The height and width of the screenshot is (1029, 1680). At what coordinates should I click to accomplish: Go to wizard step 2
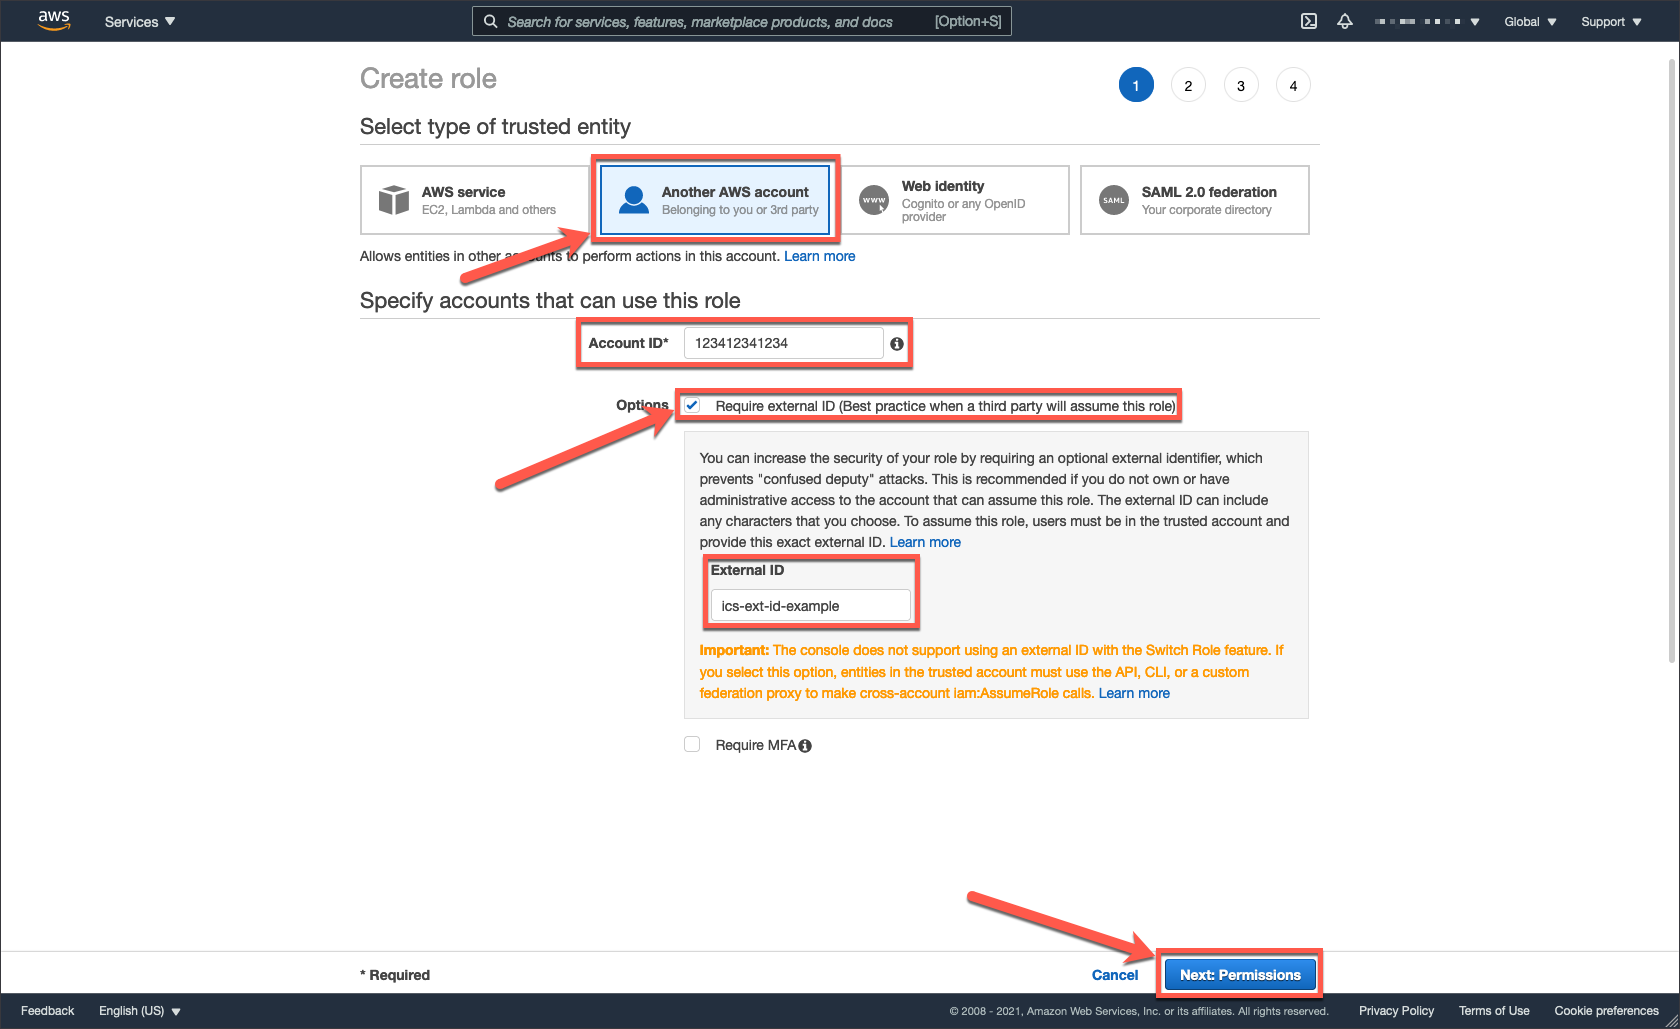1188,85
